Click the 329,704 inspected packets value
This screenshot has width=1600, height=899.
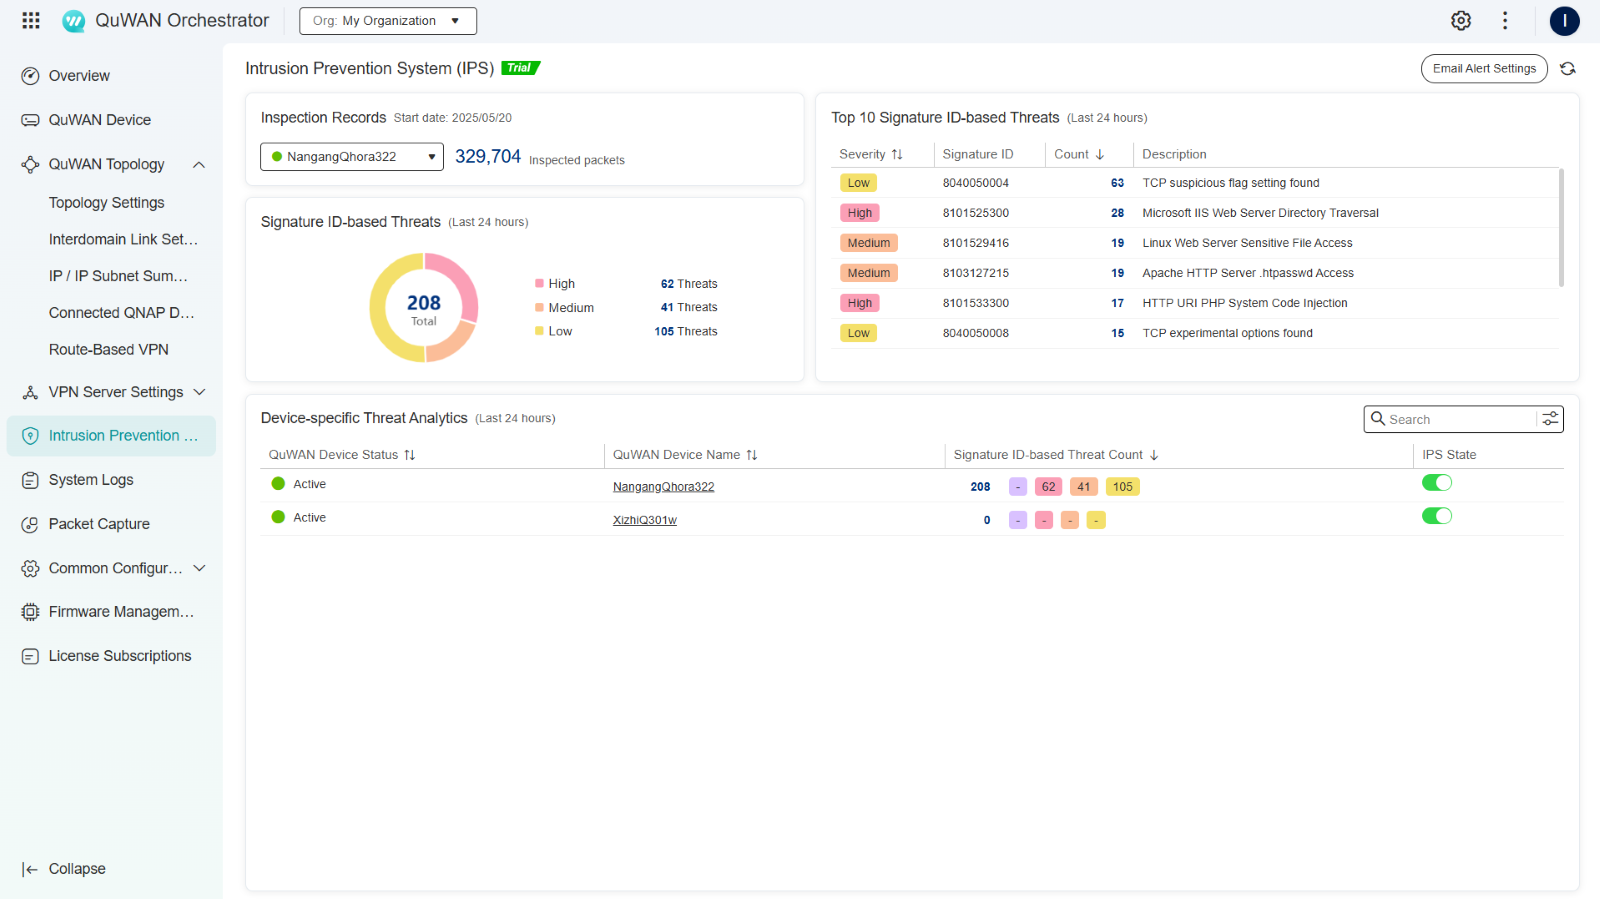coord(488,157)
